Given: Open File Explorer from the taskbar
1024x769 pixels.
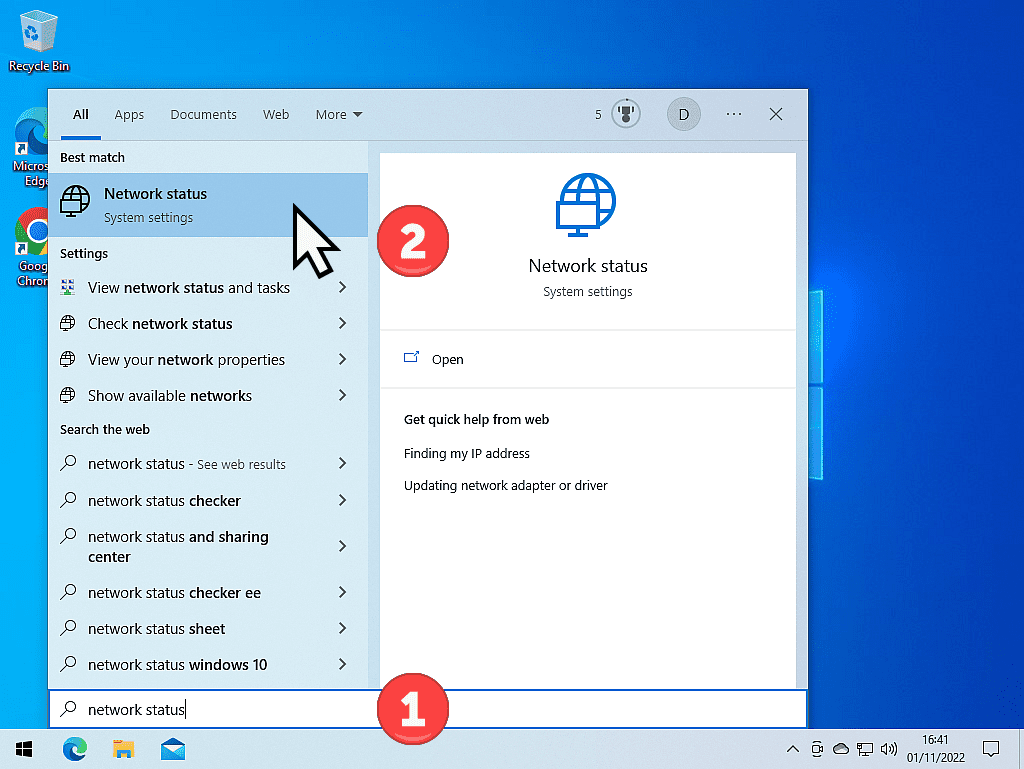Looking at the screenshot, I should tap(124, 748).
